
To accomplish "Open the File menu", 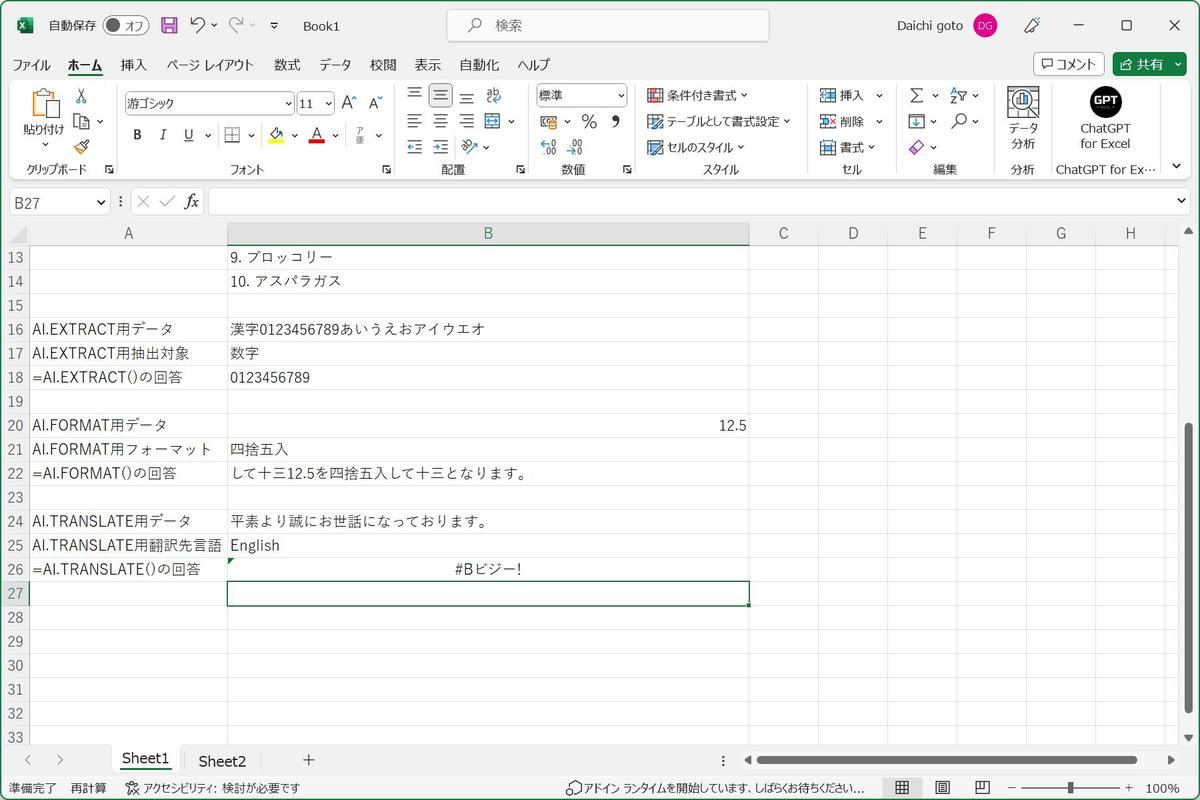I will pyautogui.click(x=31, y=64).
